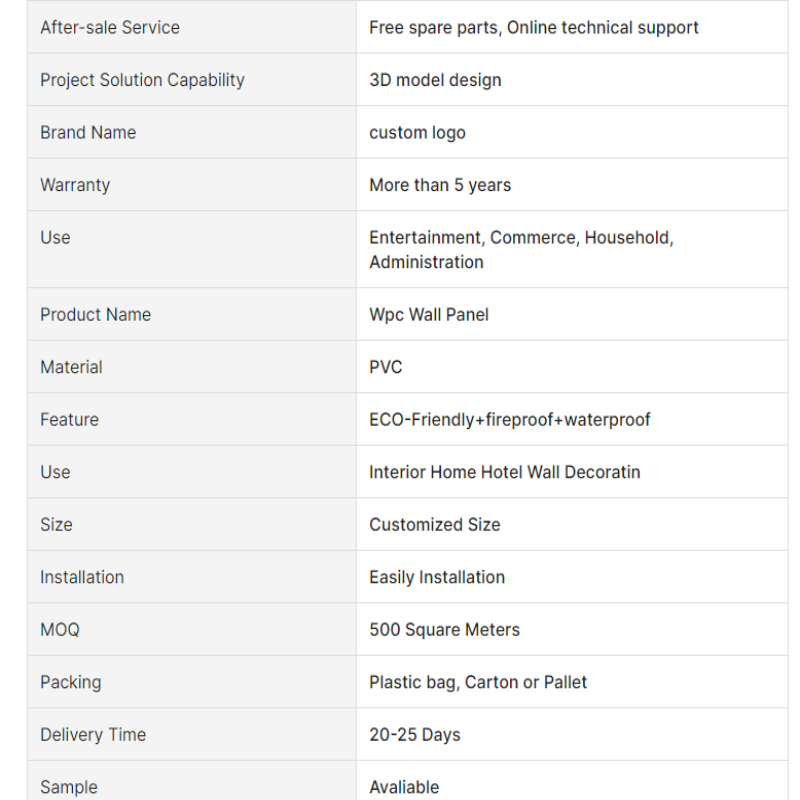Click Interior Home Hotel Wall Decoratin text
Screen dimensions: 800x800
click(505, 472)
